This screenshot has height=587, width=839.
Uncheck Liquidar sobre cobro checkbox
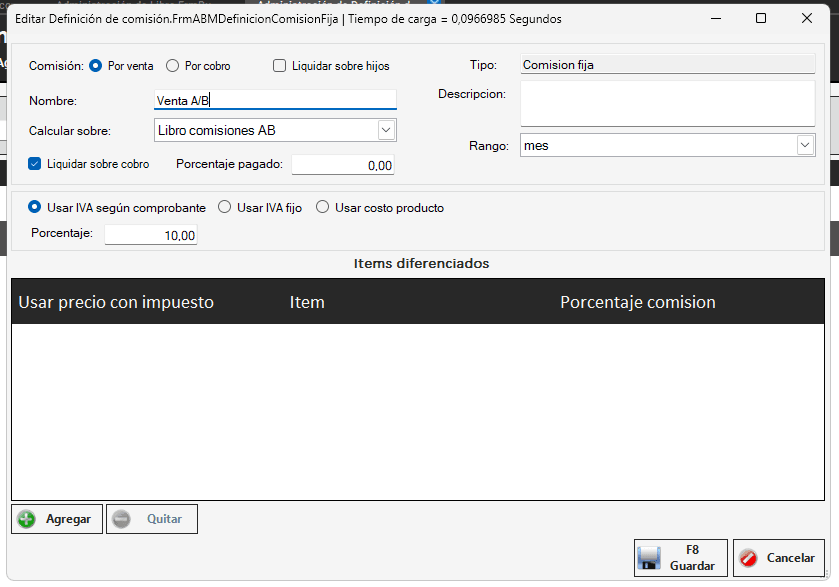pyautogui.click(x=35, y=164)
